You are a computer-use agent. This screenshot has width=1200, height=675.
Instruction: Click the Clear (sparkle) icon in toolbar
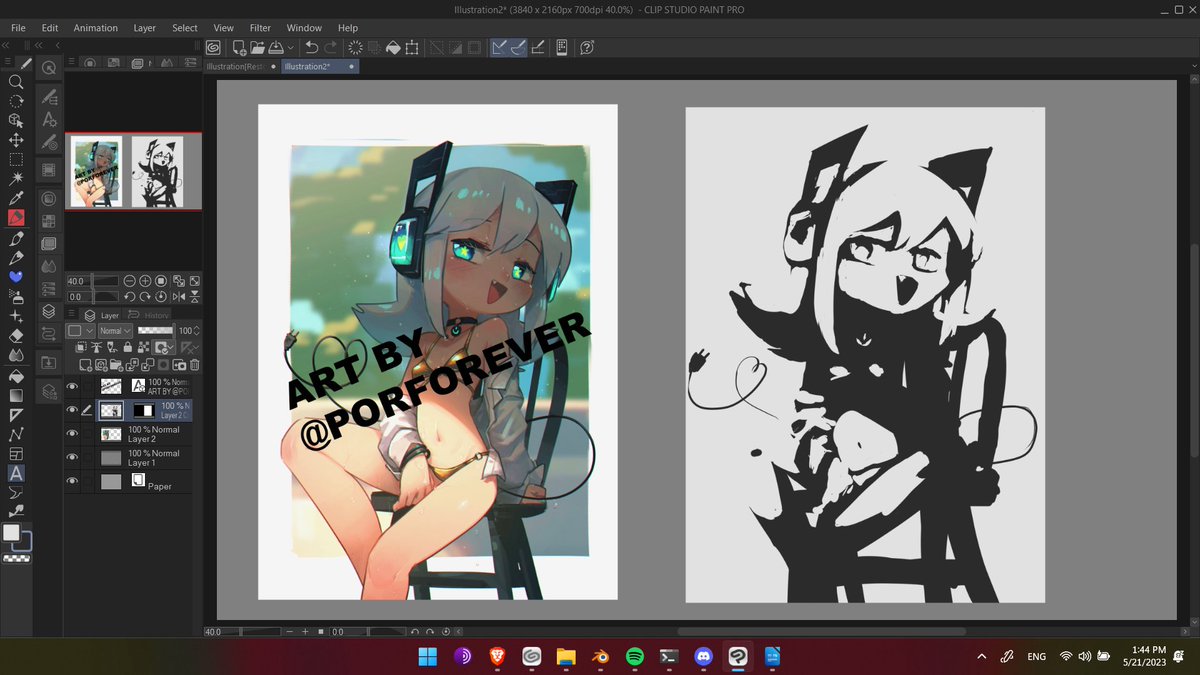pos(355,47)
